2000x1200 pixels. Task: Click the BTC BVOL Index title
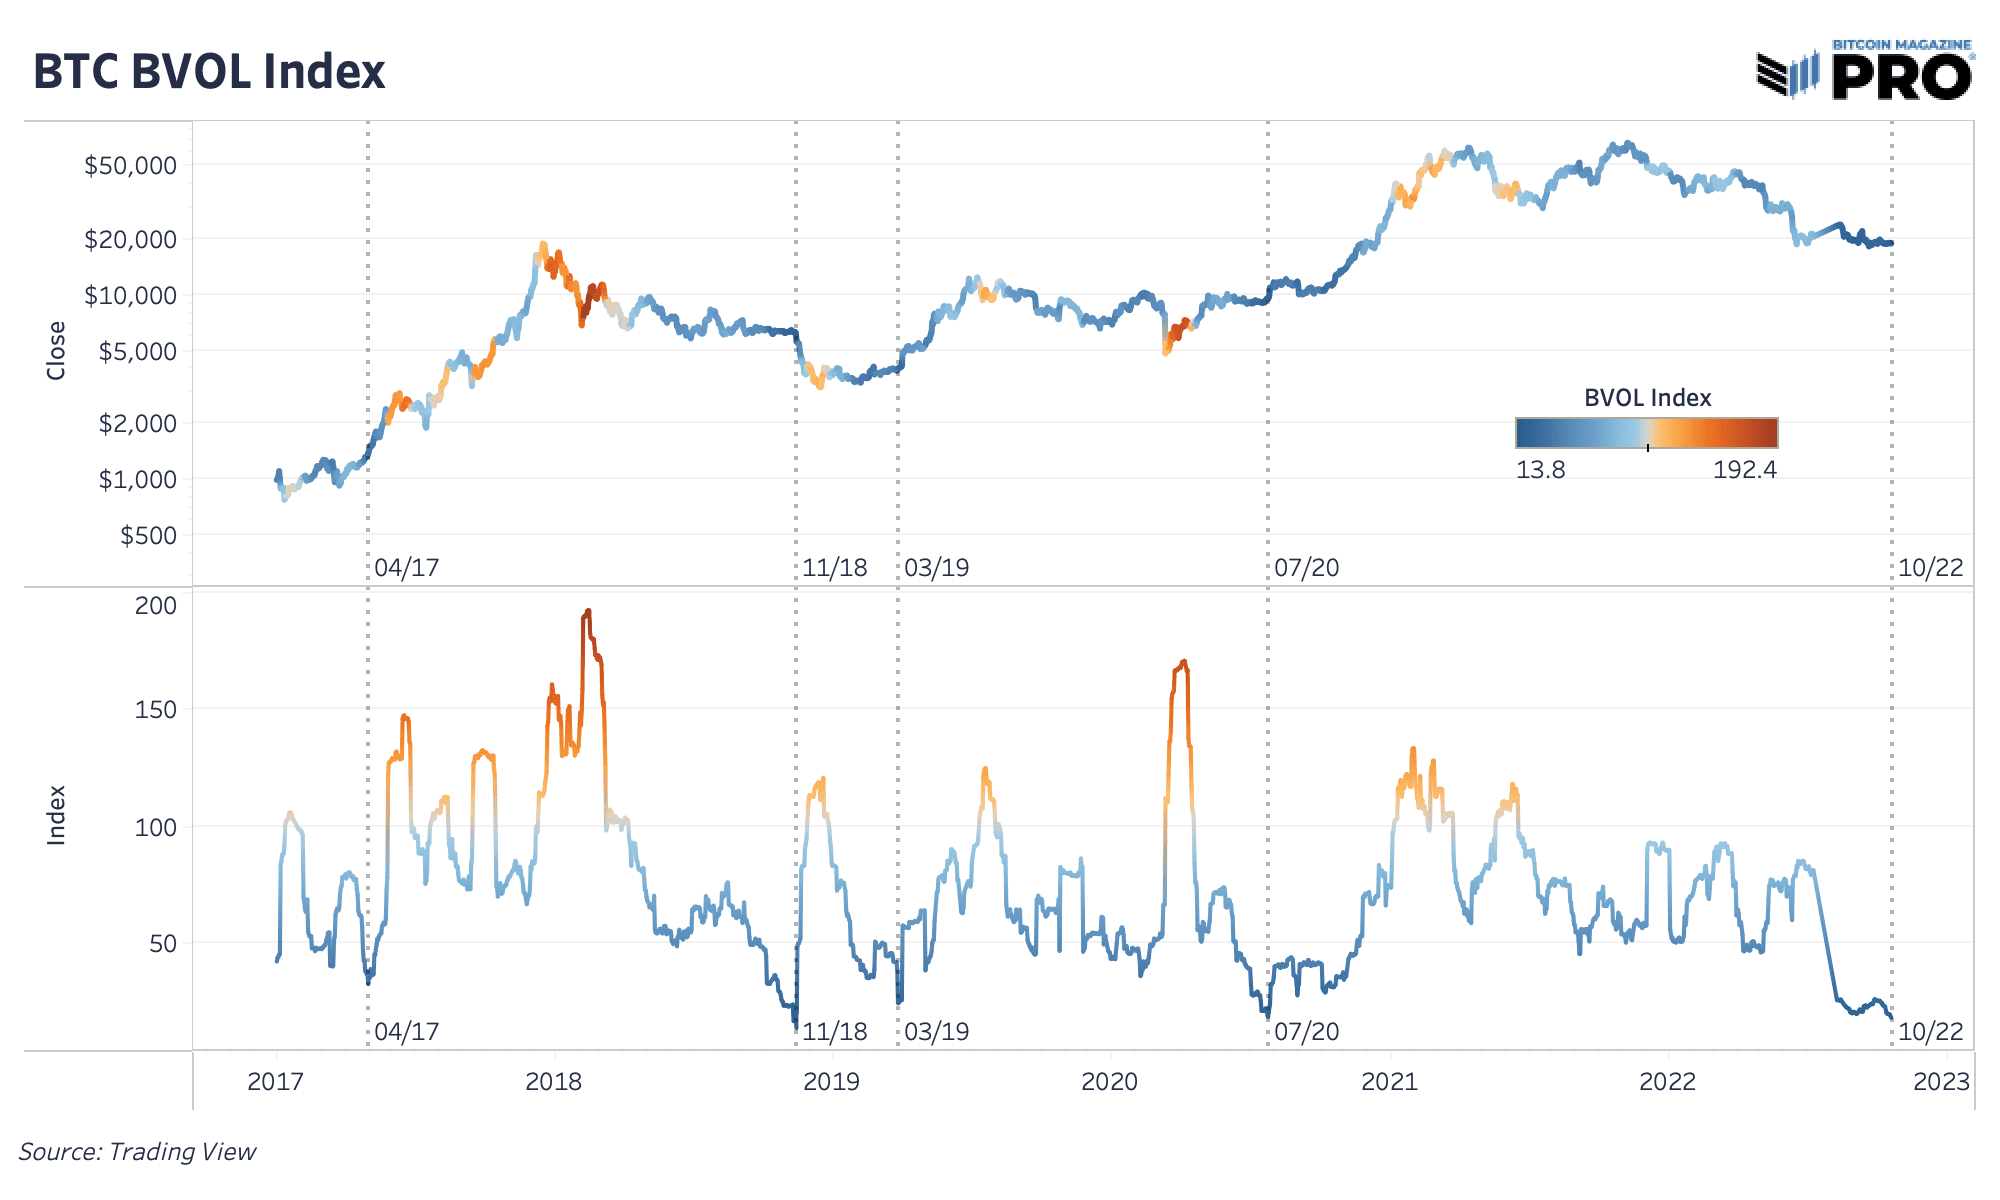coord(209,72)
